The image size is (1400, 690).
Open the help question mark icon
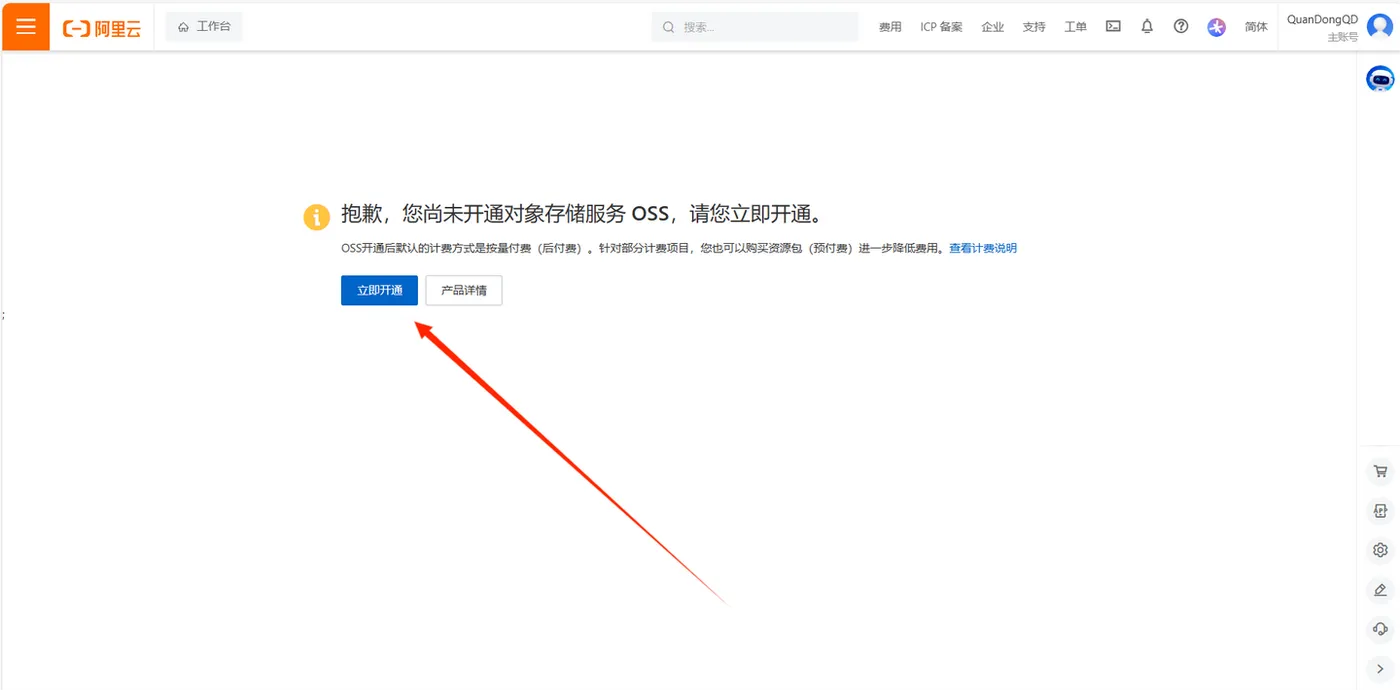tap(1181, 27)
